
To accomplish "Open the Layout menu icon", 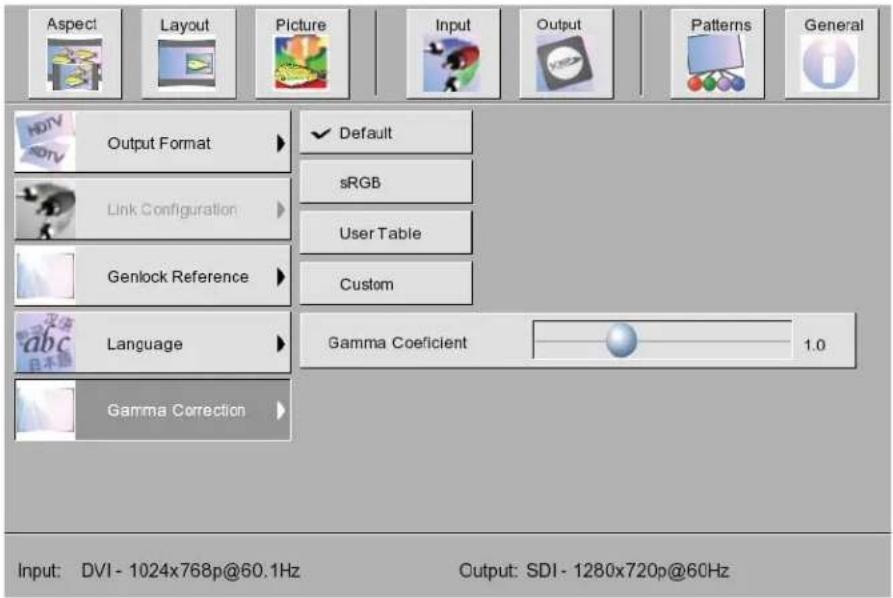I will tap(188, 54).
